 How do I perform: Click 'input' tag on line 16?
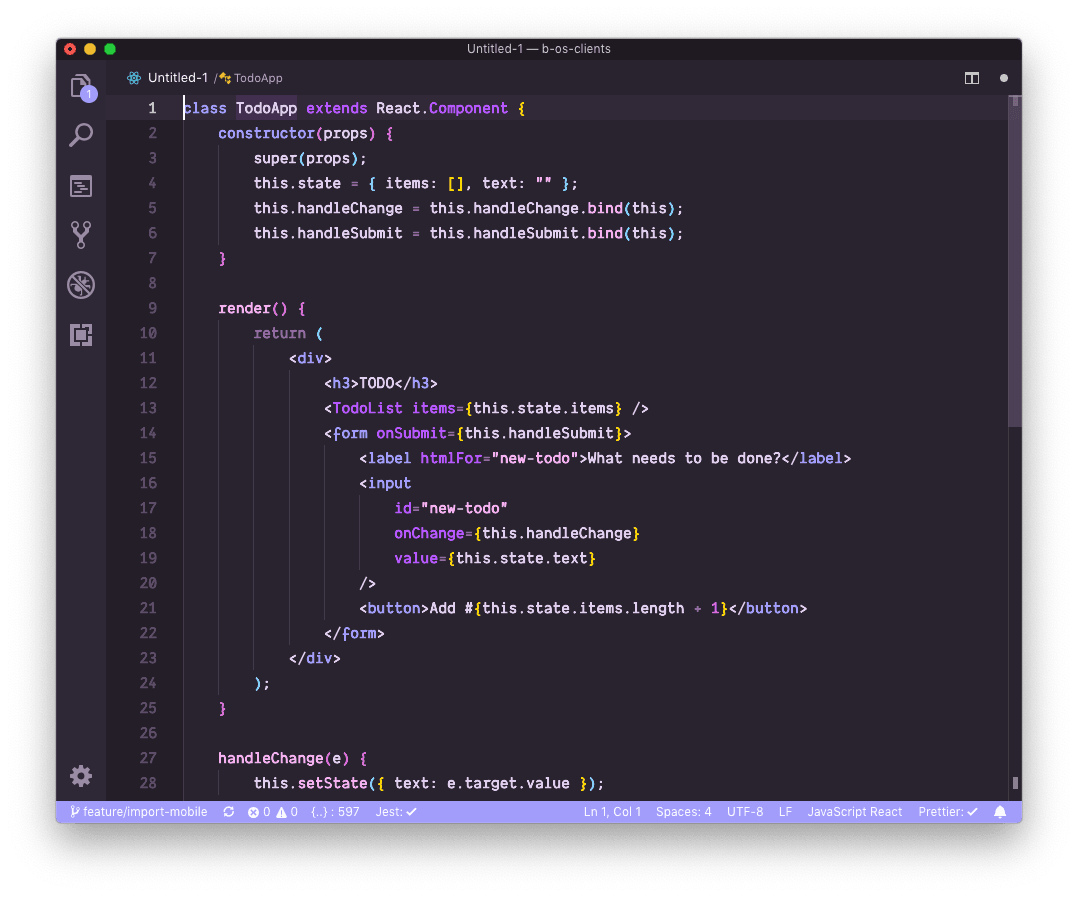click(389, 483)
